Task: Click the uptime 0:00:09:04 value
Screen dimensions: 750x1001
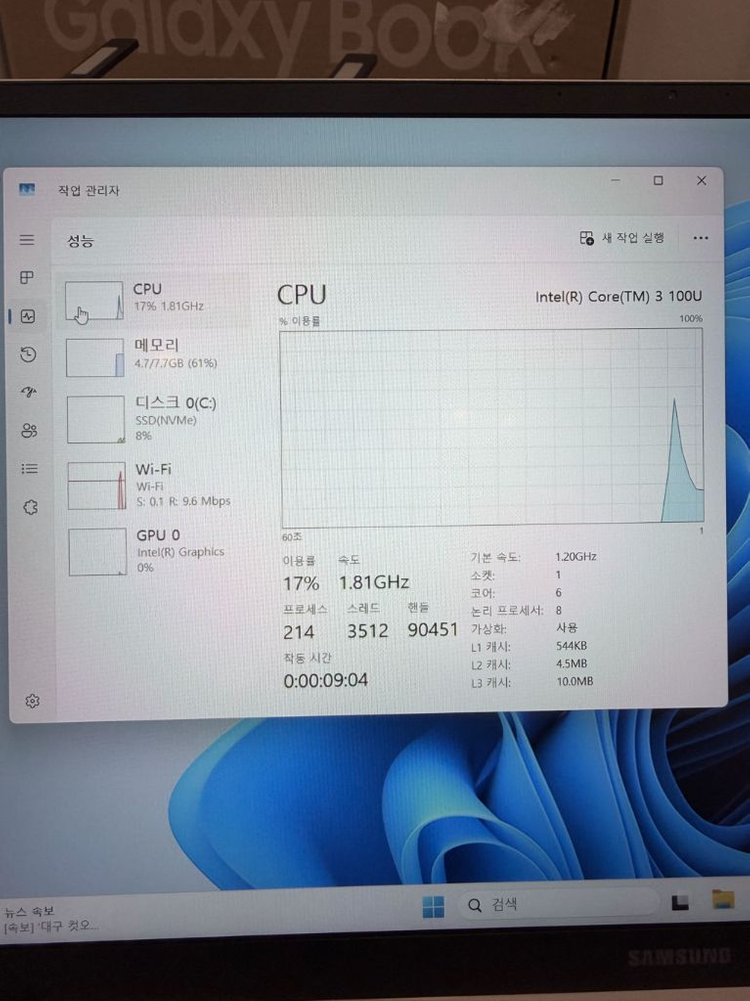Action: click(x=326, y=681)
